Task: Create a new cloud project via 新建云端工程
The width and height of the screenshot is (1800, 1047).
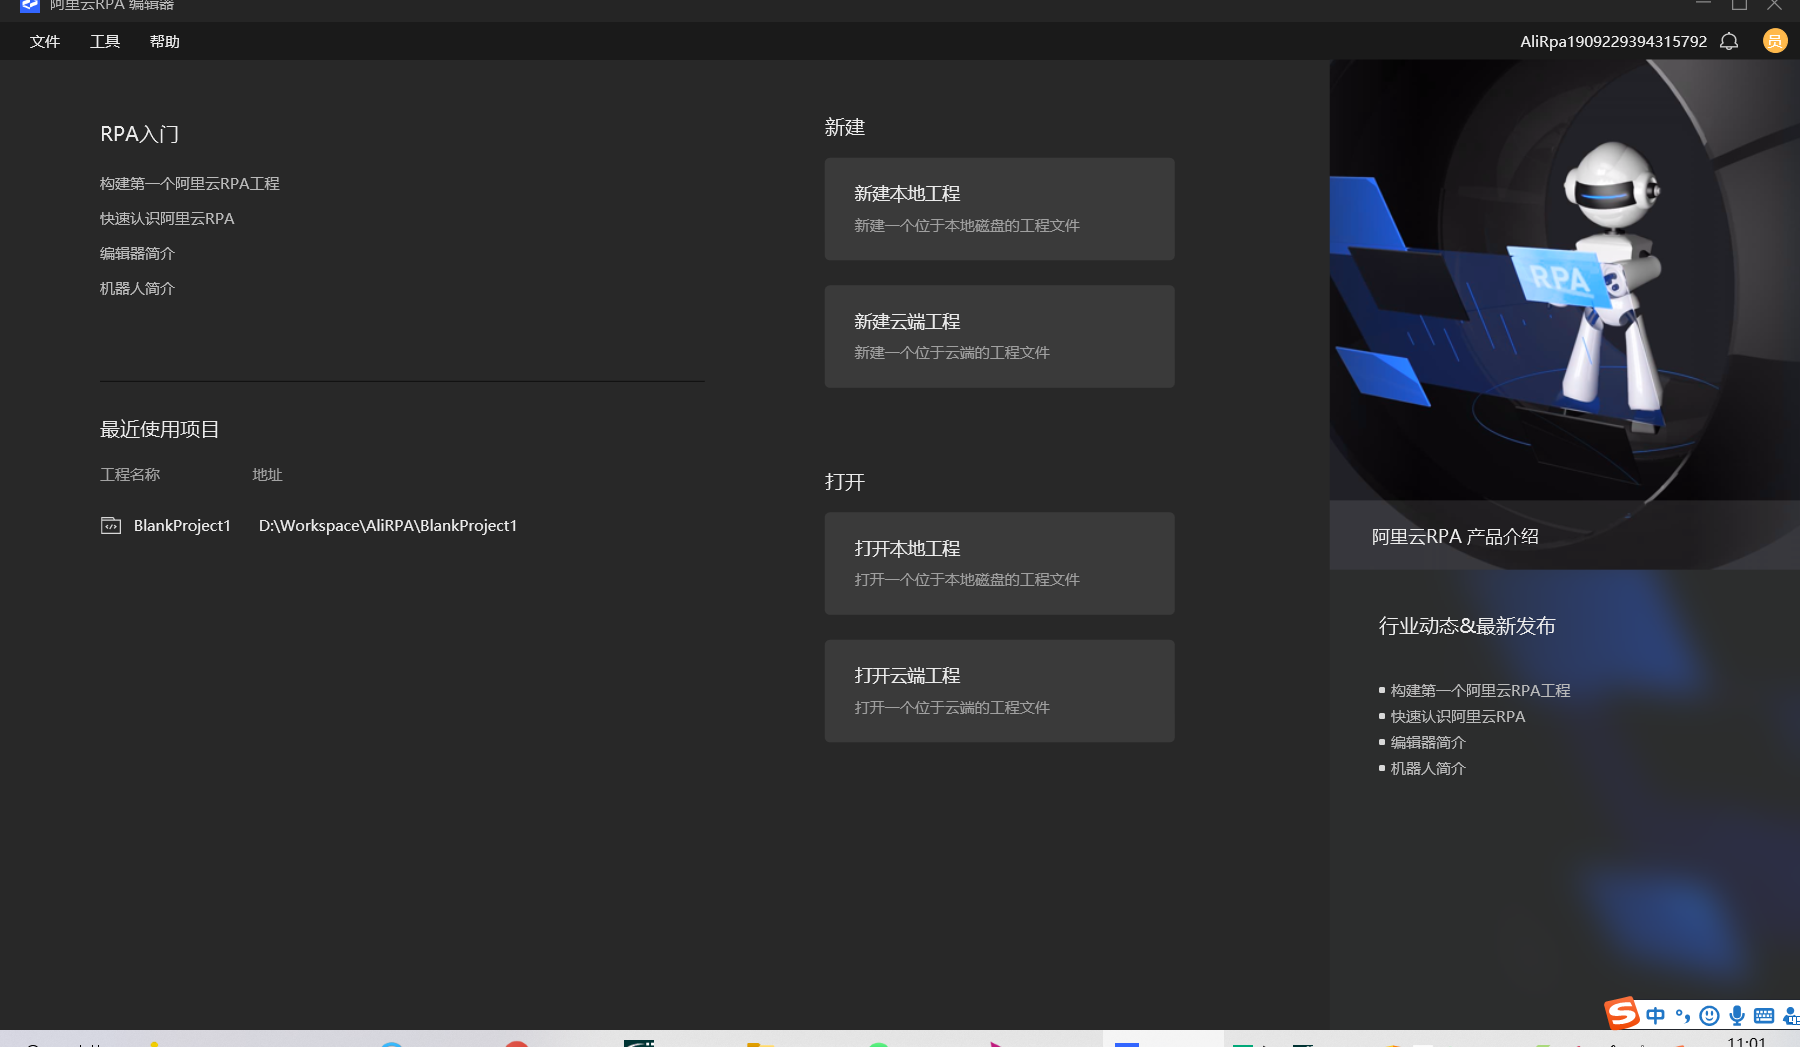Action: point(999,336)
